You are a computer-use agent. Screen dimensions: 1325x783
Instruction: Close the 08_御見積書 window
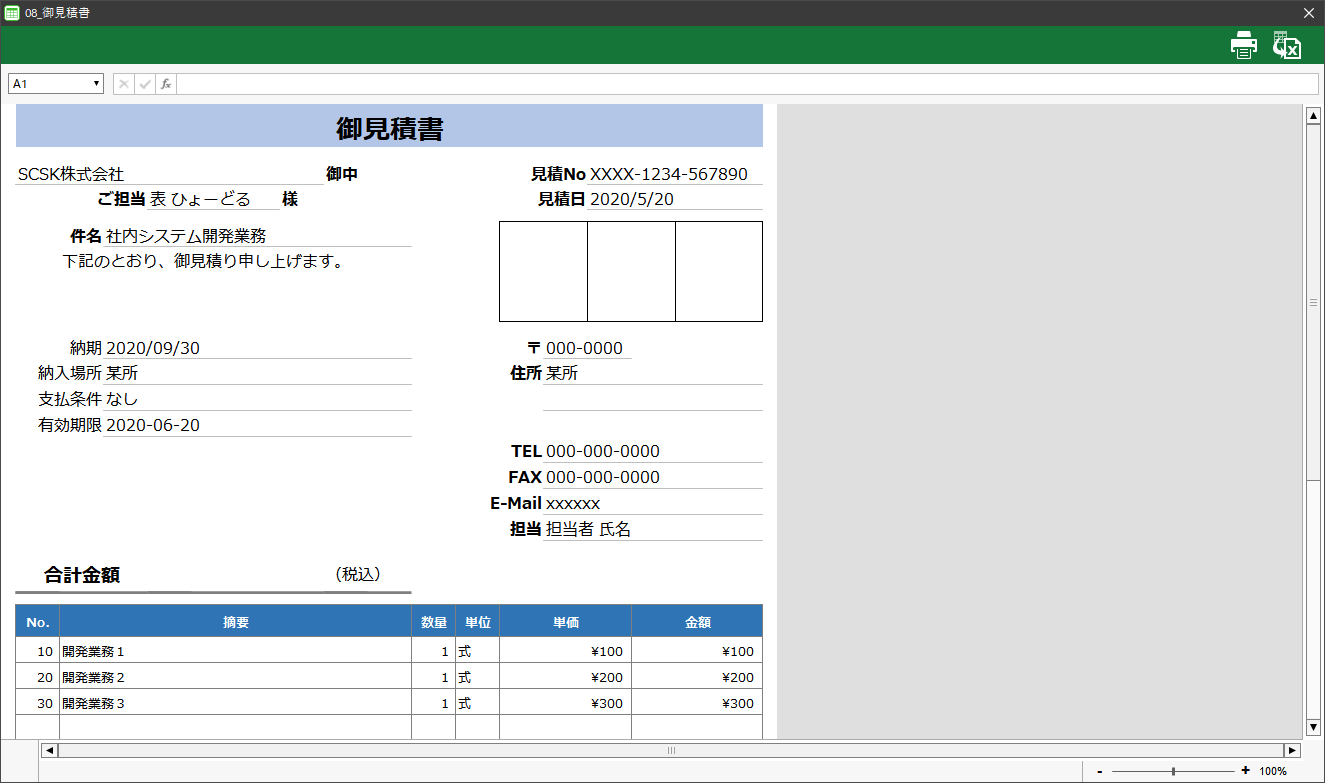[1308, 13]
